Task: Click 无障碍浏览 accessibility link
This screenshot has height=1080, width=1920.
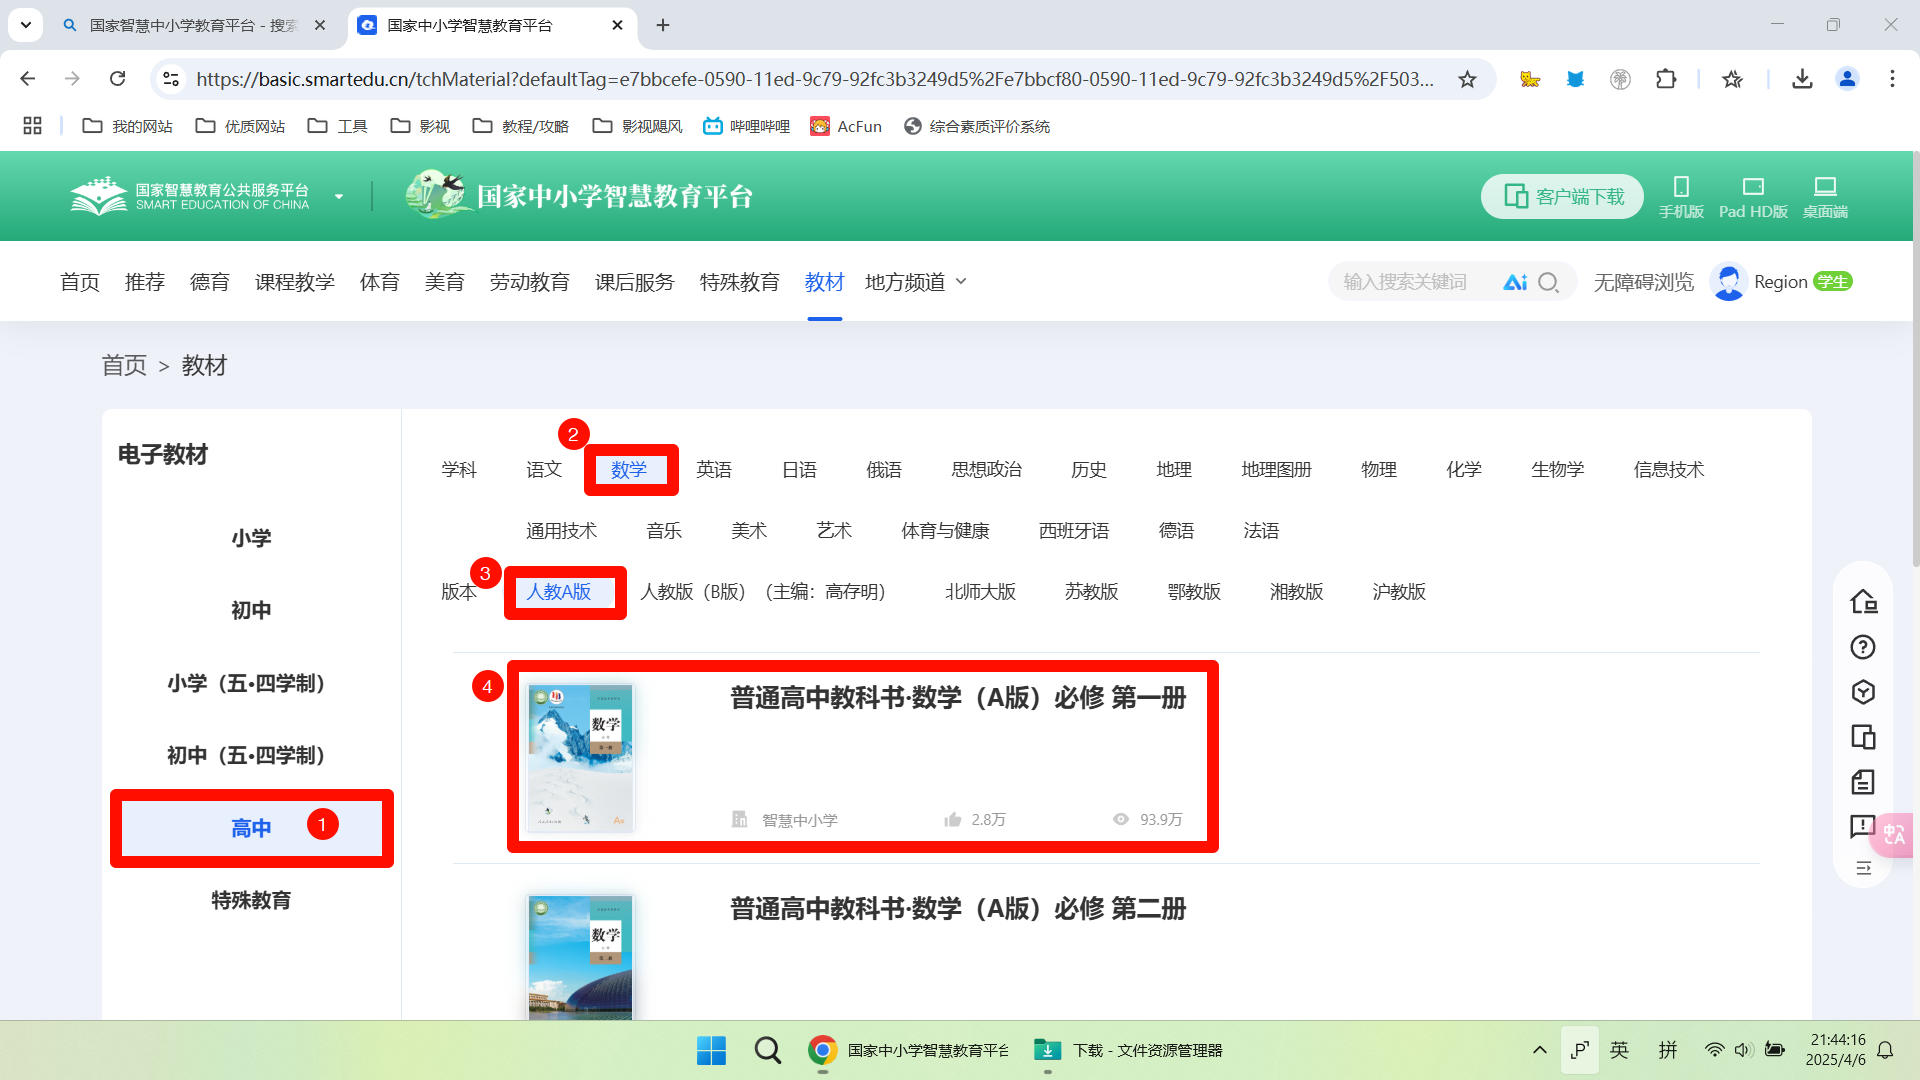Action: (x=1643, y=282)
